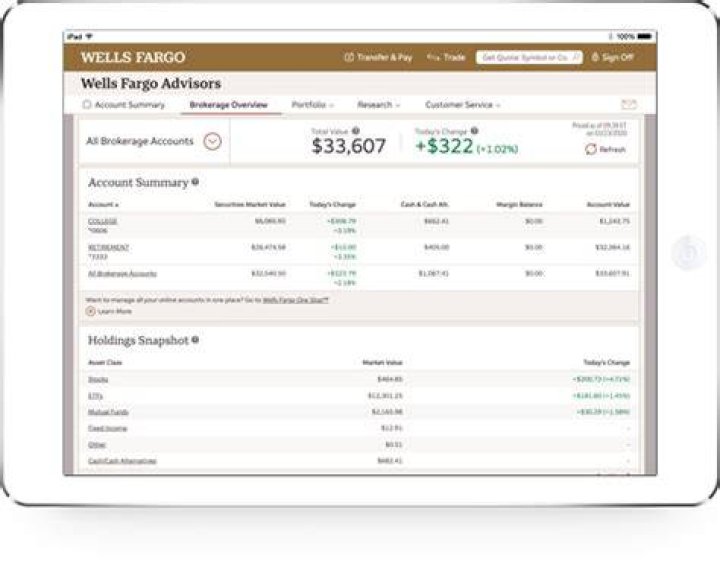Screen dimensions: 720x561
Task: Click the battery icon in status bar
Action: tap(644, 36)
